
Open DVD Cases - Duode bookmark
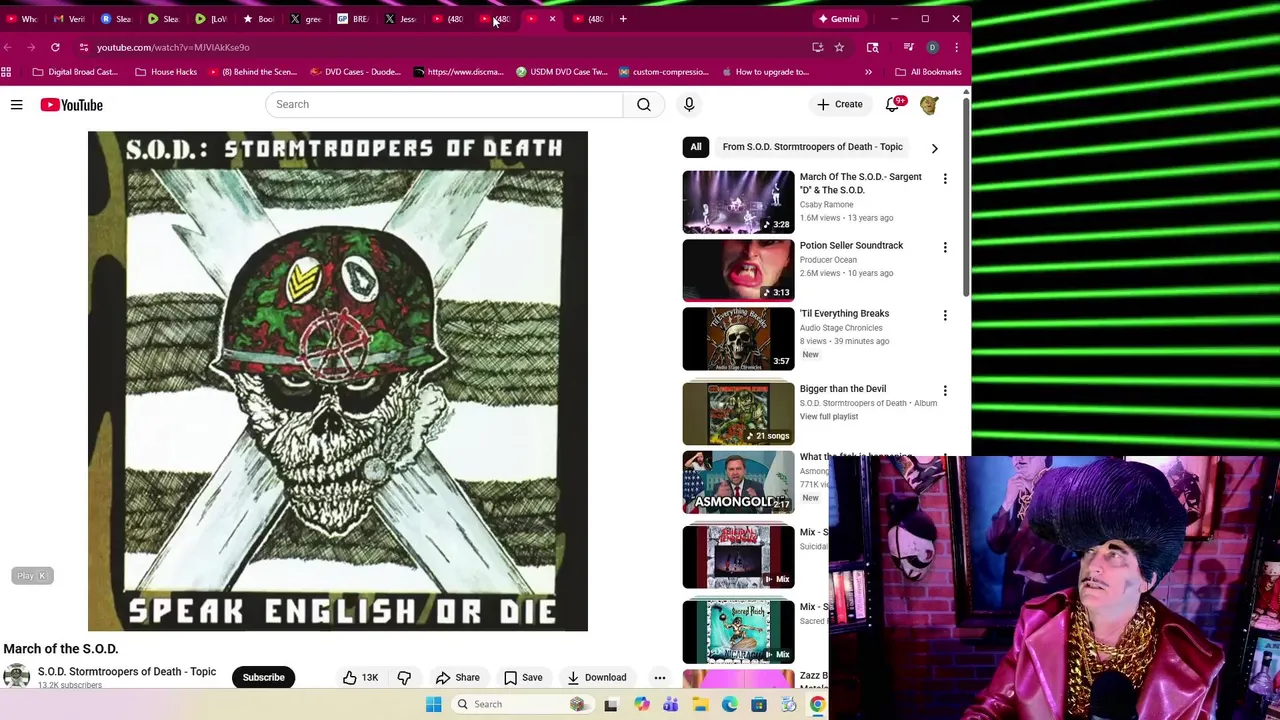[354, 72]
